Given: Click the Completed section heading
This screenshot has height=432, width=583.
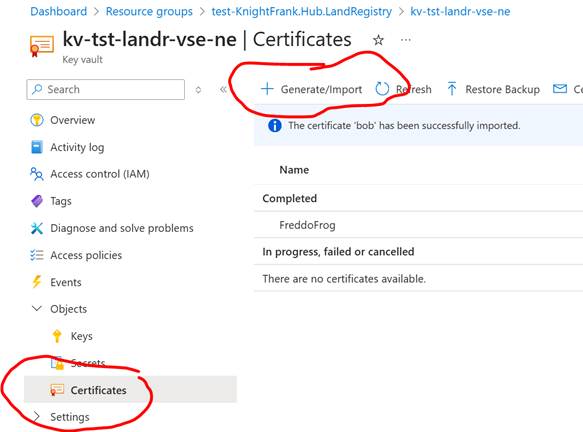Looking at the screenshot, I should [290, 198].
